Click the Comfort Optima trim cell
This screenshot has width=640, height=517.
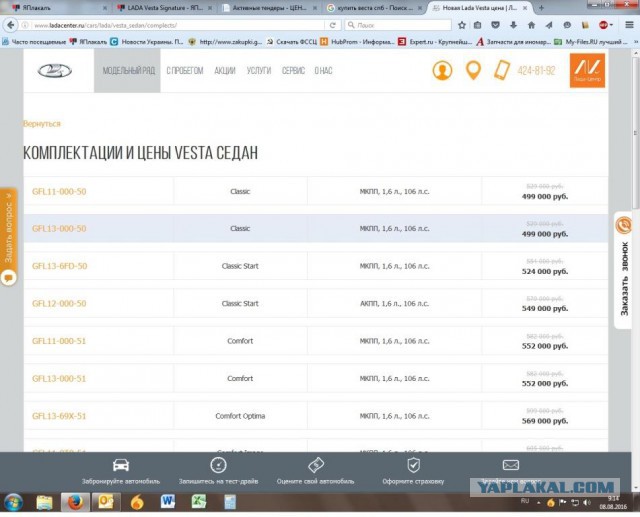[240, 416]
